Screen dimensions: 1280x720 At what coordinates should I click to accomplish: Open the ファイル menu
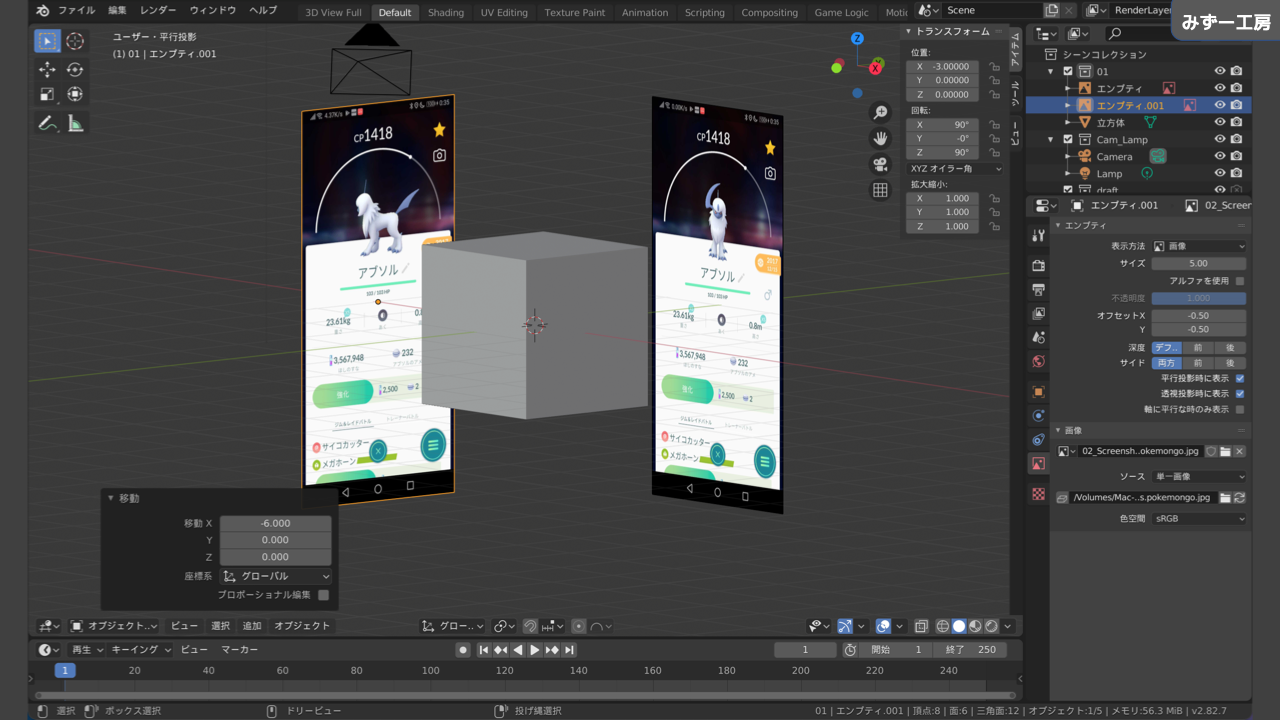tap(77, 10)
